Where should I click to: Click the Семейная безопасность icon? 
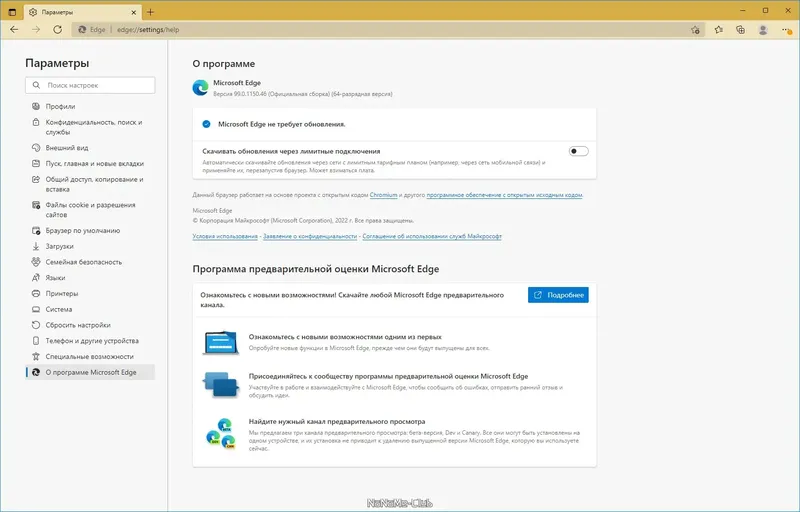coord(36,262)
